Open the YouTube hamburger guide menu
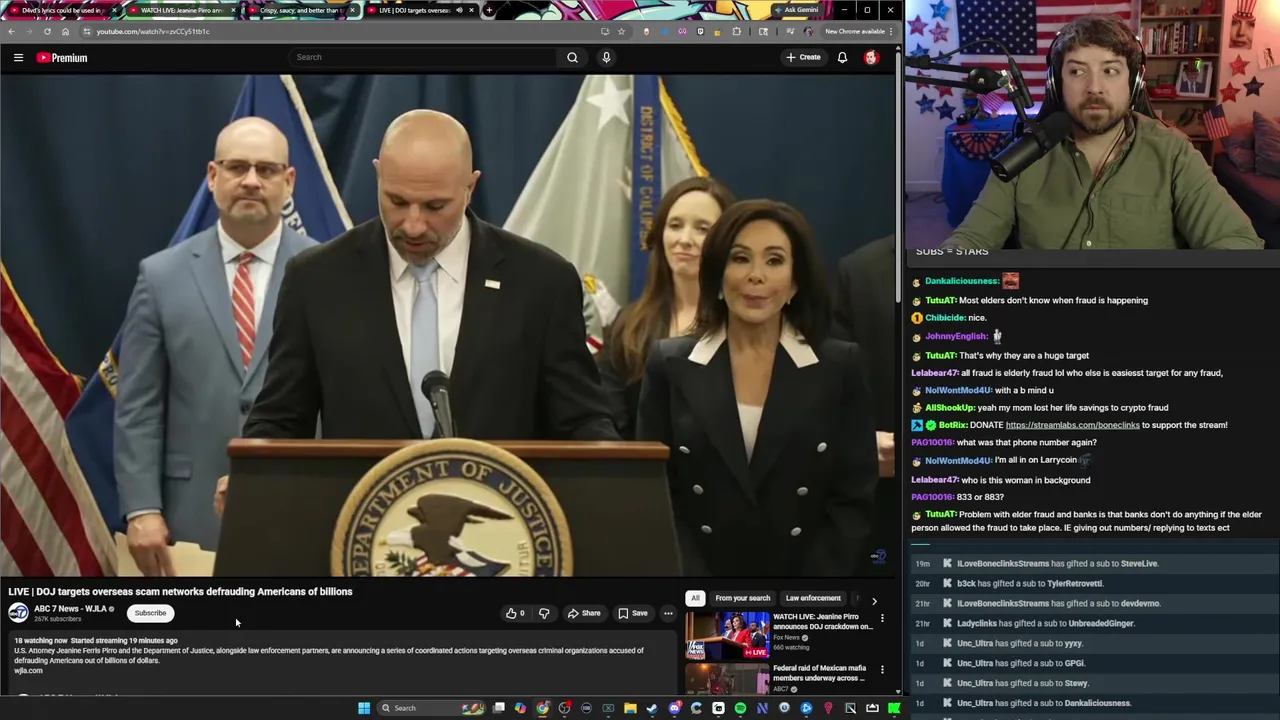 click(x=18, y=58)
